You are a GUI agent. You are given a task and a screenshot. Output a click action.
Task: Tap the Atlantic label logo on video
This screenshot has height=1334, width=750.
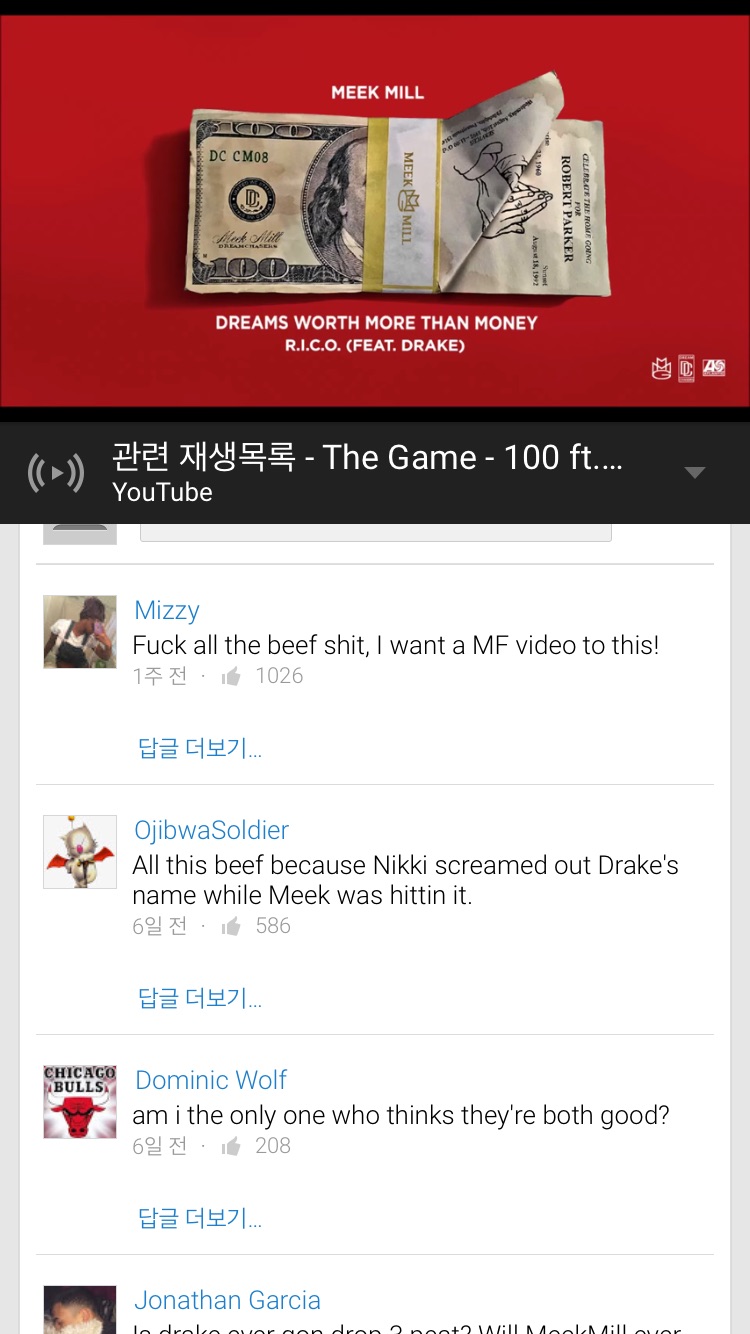click(713, 368)
